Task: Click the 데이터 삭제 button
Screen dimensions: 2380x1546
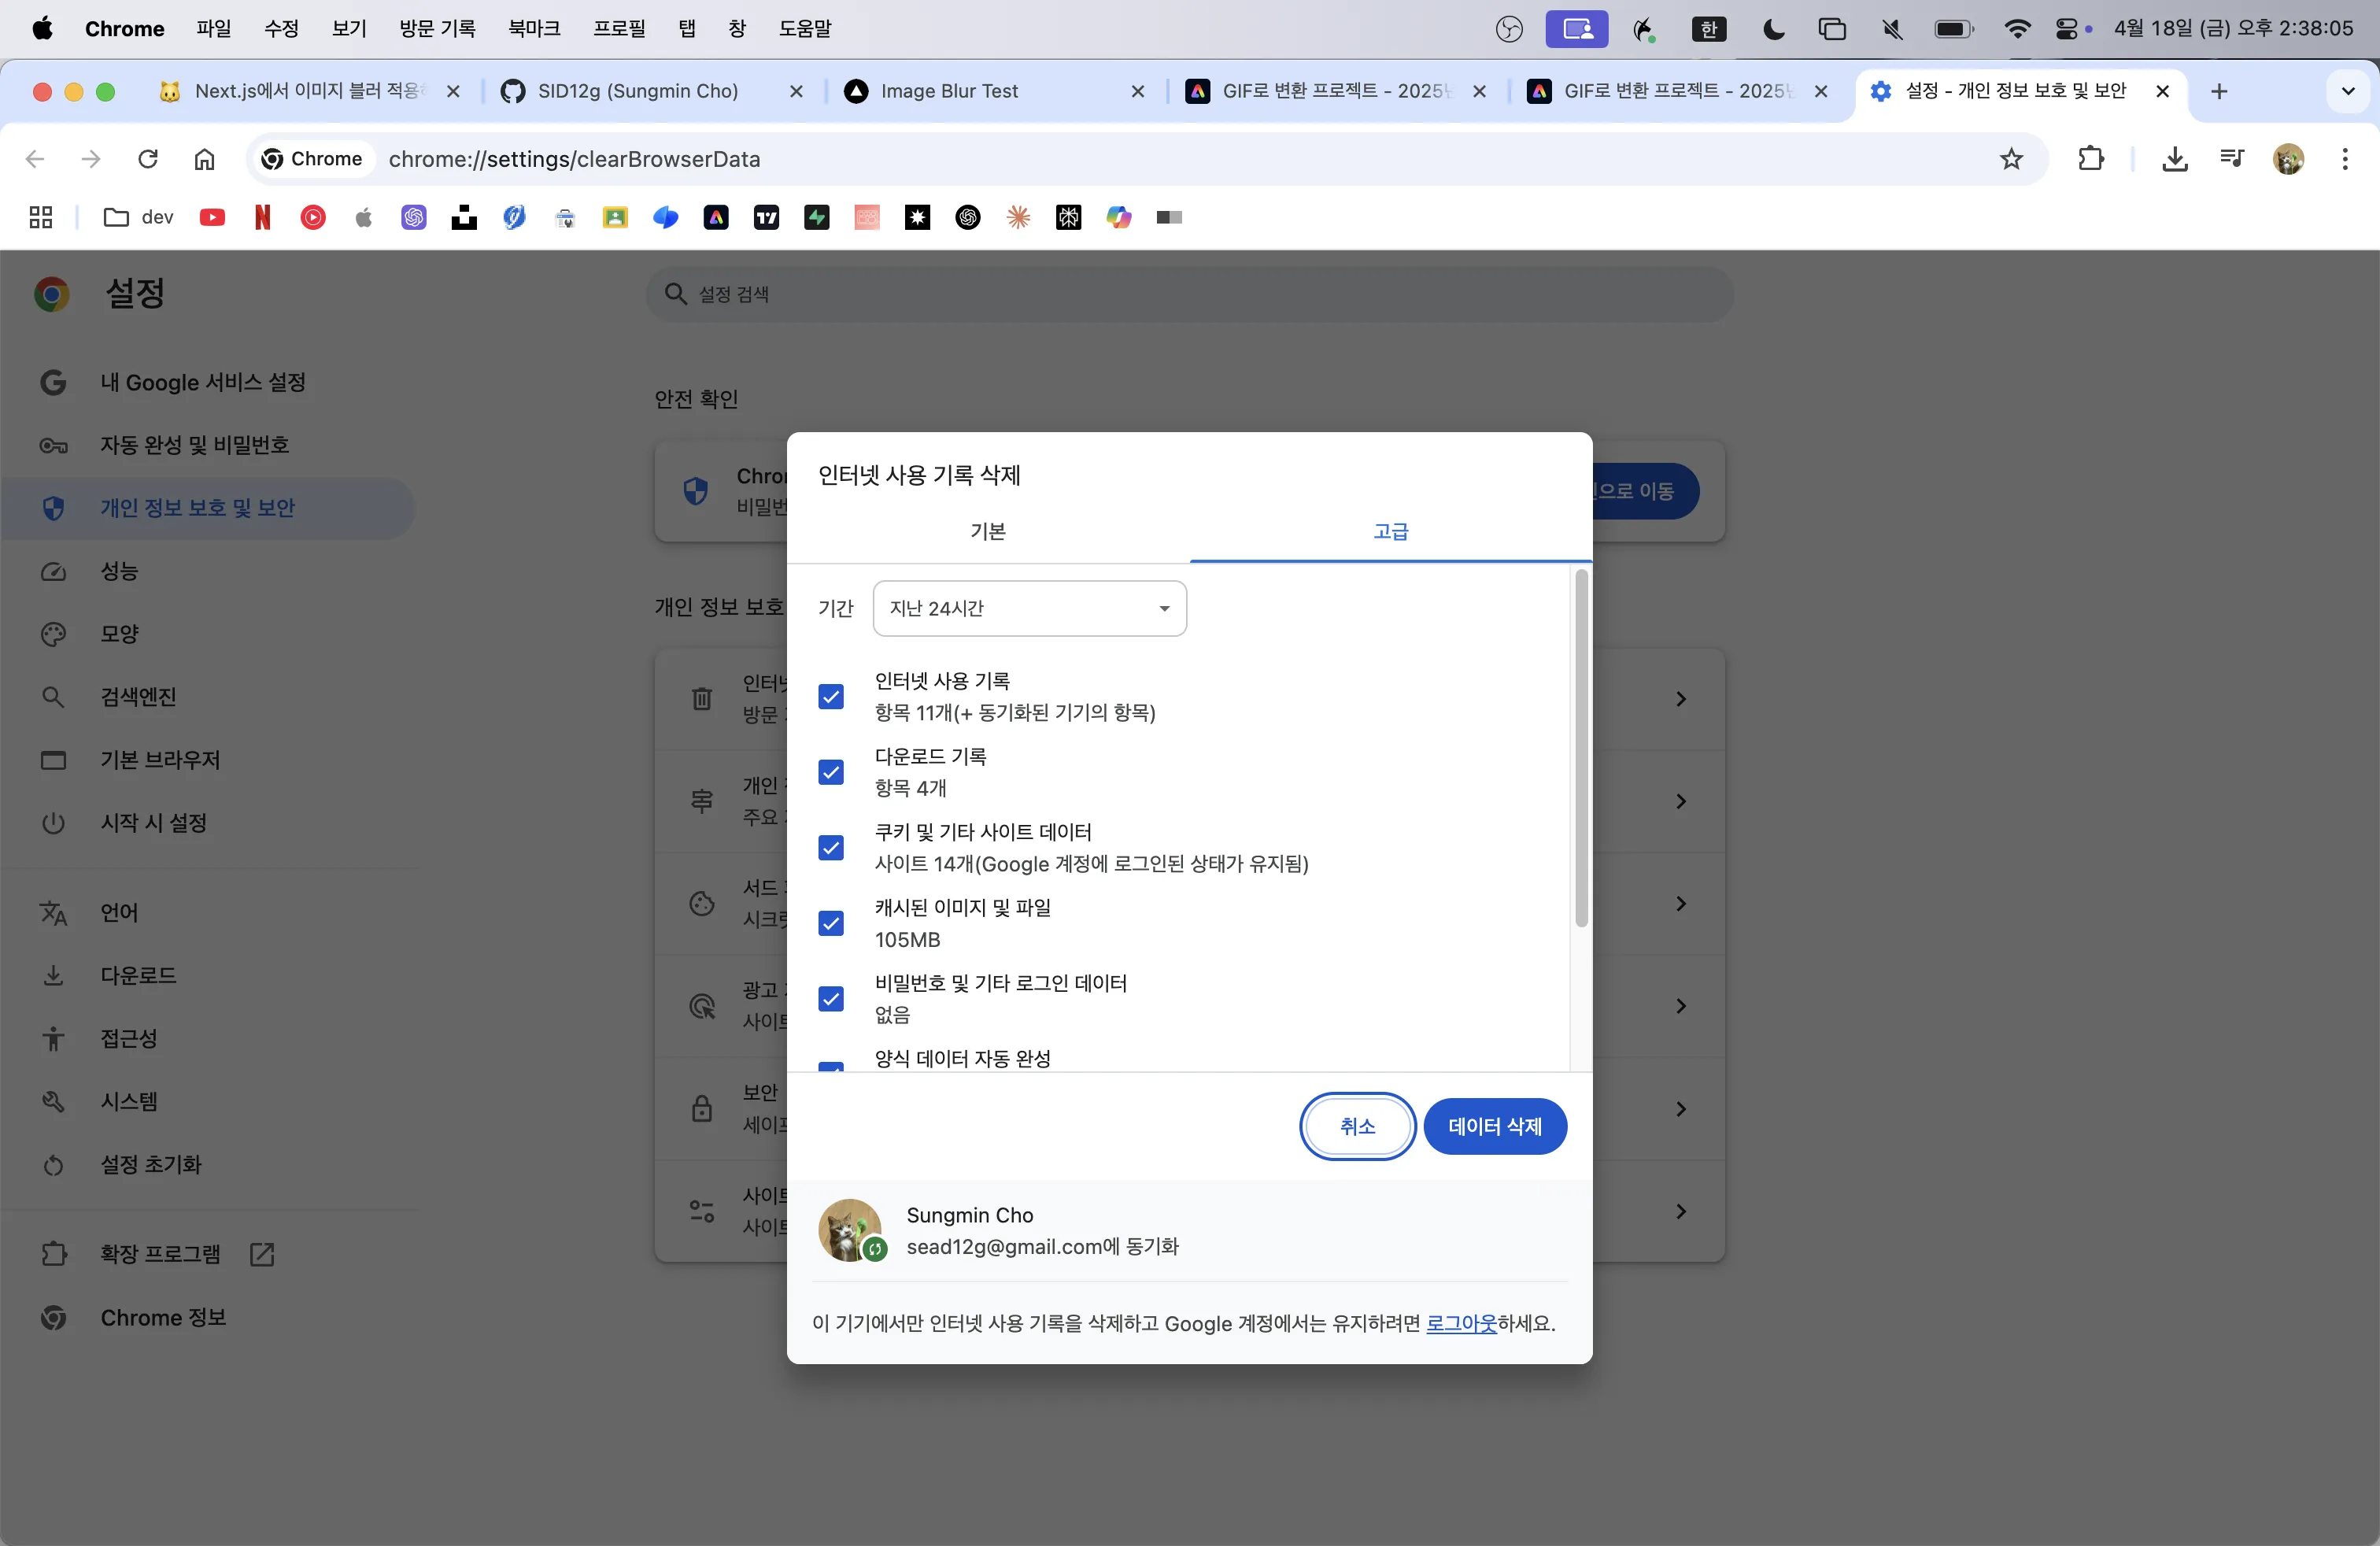Action: click(x=1494, y=1126)
